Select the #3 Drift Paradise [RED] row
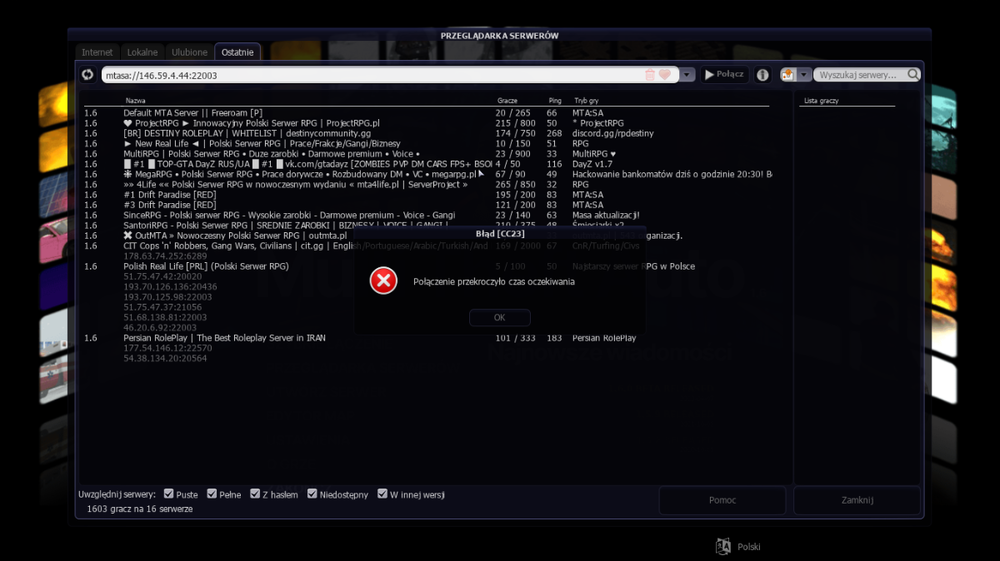Screen dimensions: 1000x561 click(x=426, y=205)
